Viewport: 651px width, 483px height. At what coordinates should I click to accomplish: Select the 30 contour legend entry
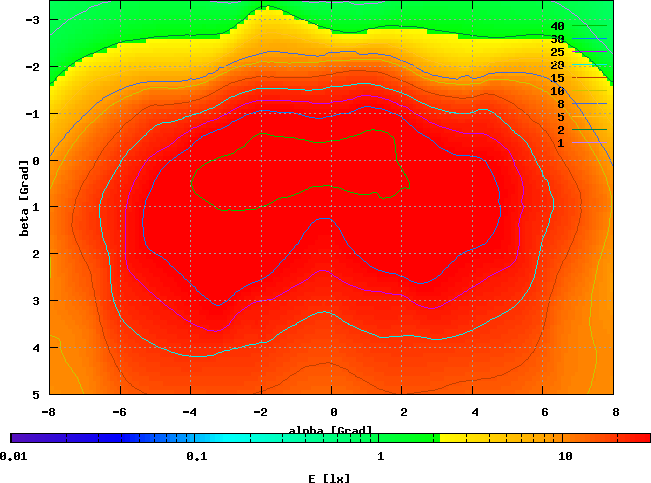tap(558, 39)
